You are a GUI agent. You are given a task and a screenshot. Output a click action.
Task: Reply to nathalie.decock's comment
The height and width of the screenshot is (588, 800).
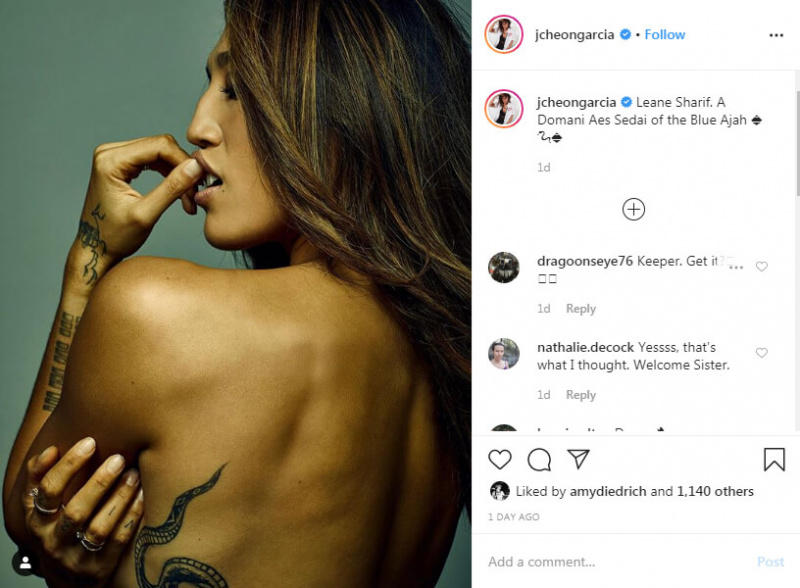click(581, 395)
